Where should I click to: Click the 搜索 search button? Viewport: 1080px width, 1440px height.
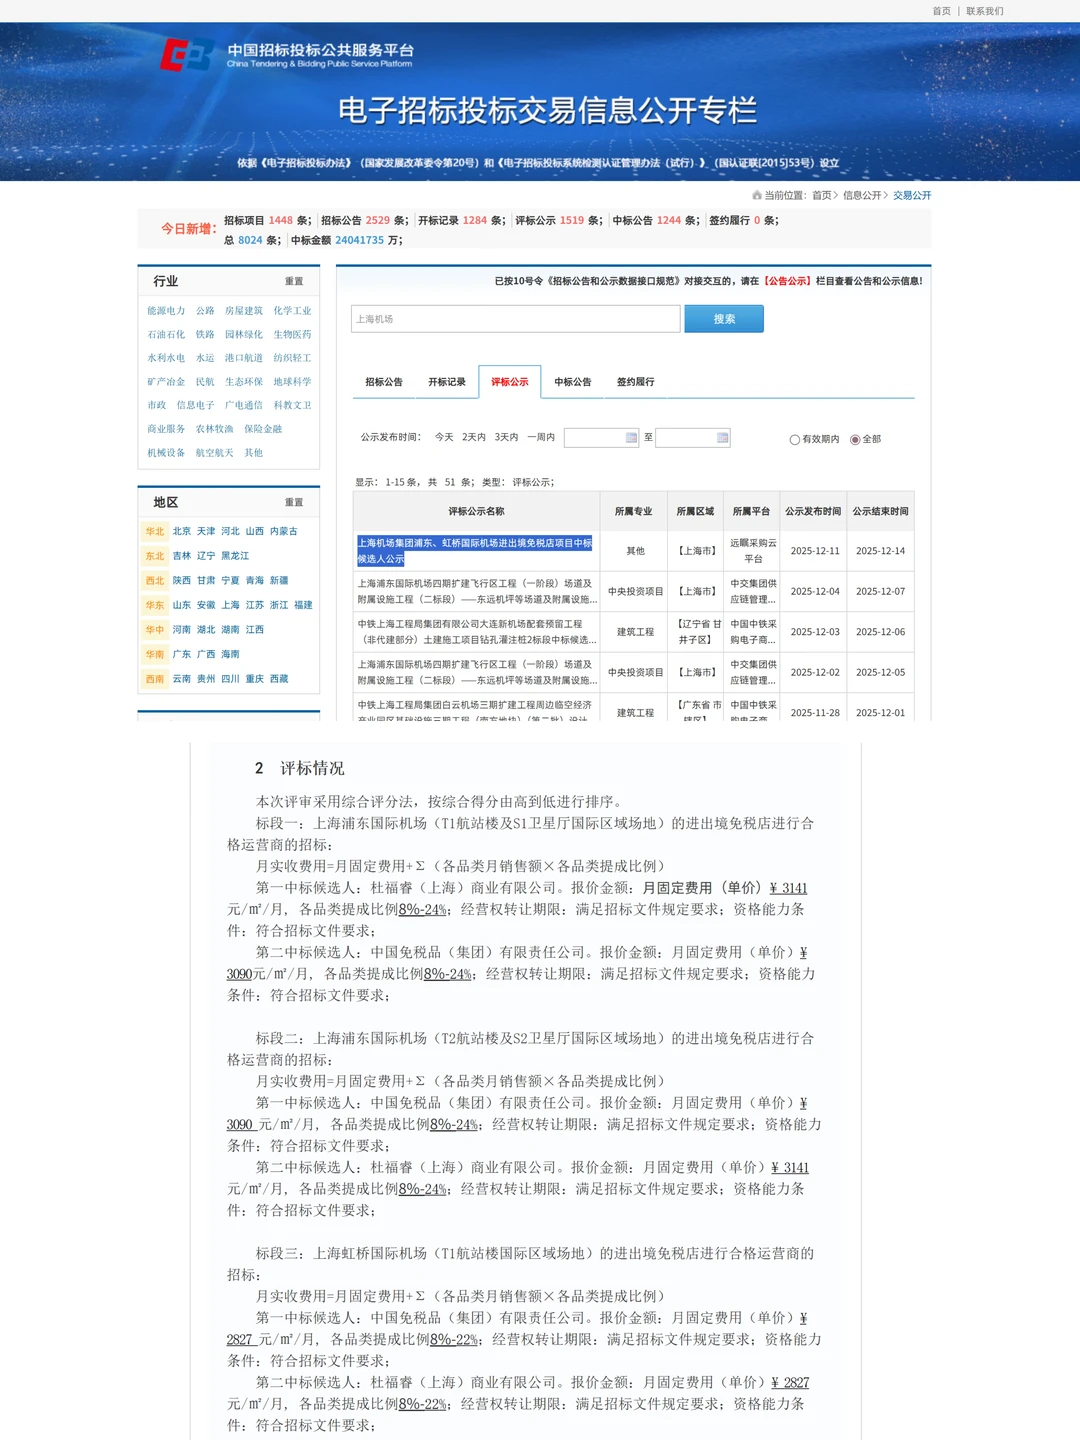click(x=724, y=318)
